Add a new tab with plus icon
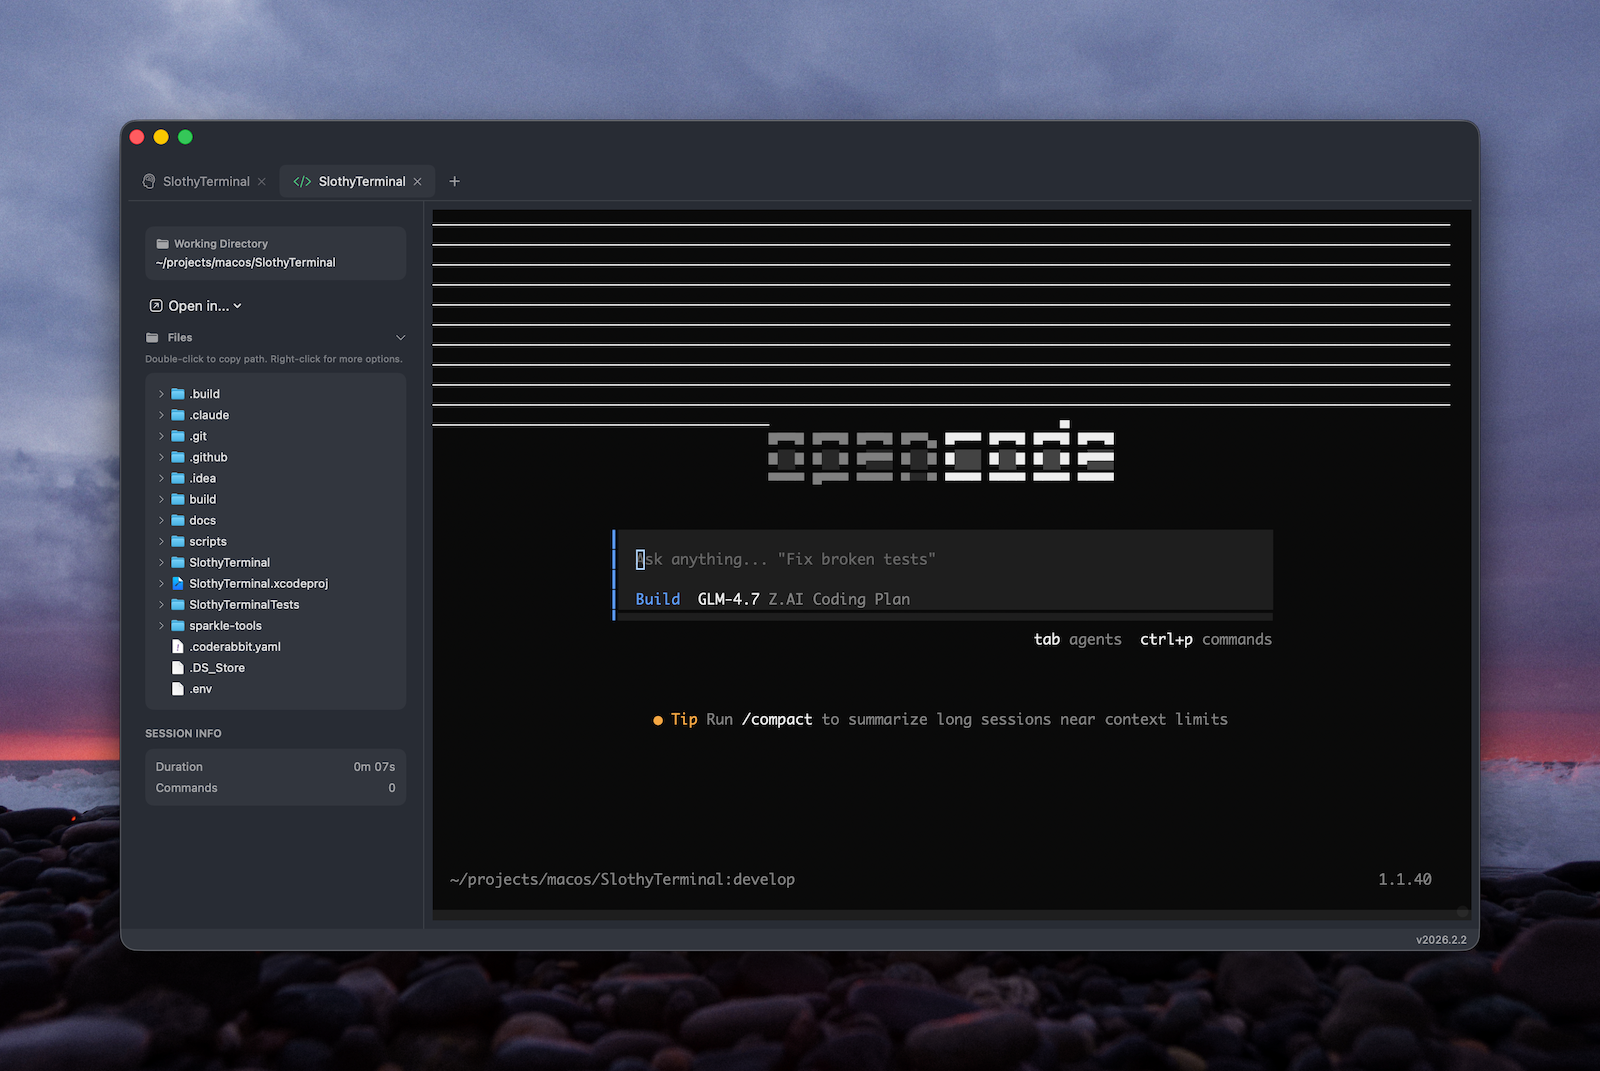The height and width of the screenshot is (1071, 1600). tap(454, 181)
